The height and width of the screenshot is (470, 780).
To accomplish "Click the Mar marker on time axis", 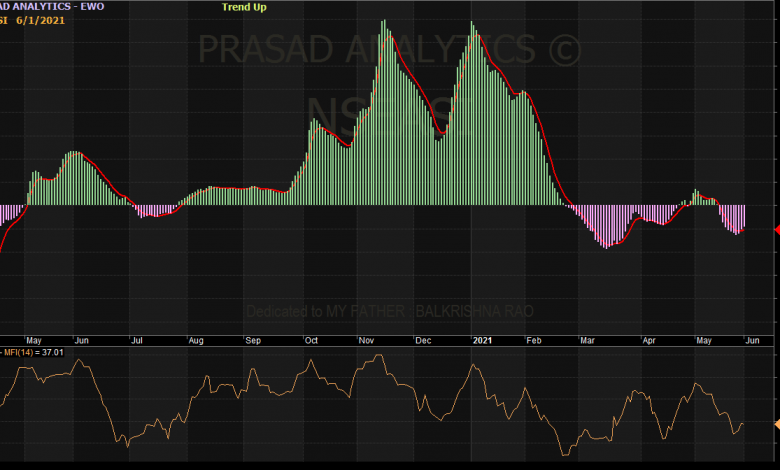I will point(588,341).
